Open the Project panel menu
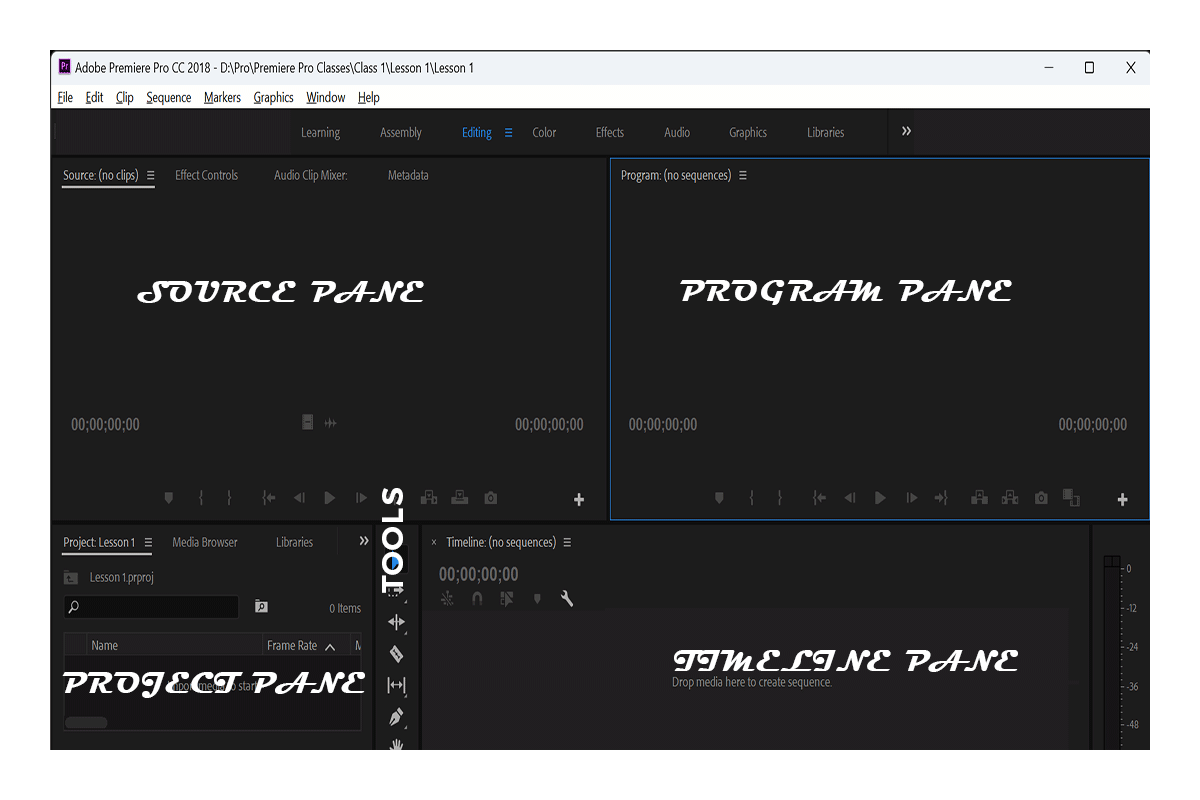Image resolution: width=1200 pixels, height=800 pixels. [148, 542]
